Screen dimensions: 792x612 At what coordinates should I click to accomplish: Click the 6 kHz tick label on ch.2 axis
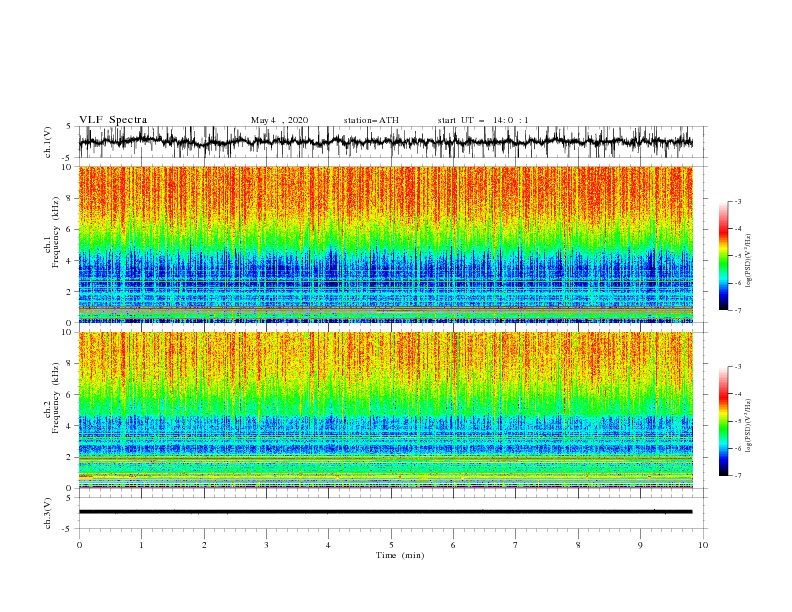(x=70, y=395)
